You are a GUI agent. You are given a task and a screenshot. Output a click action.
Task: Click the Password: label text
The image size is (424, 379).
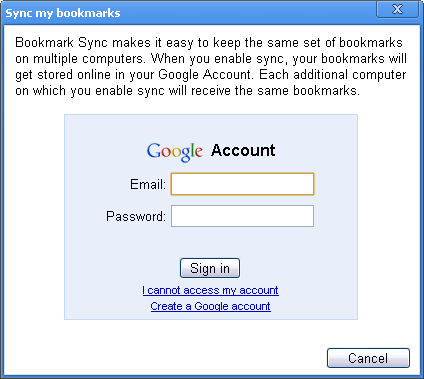tap(136, 216)
